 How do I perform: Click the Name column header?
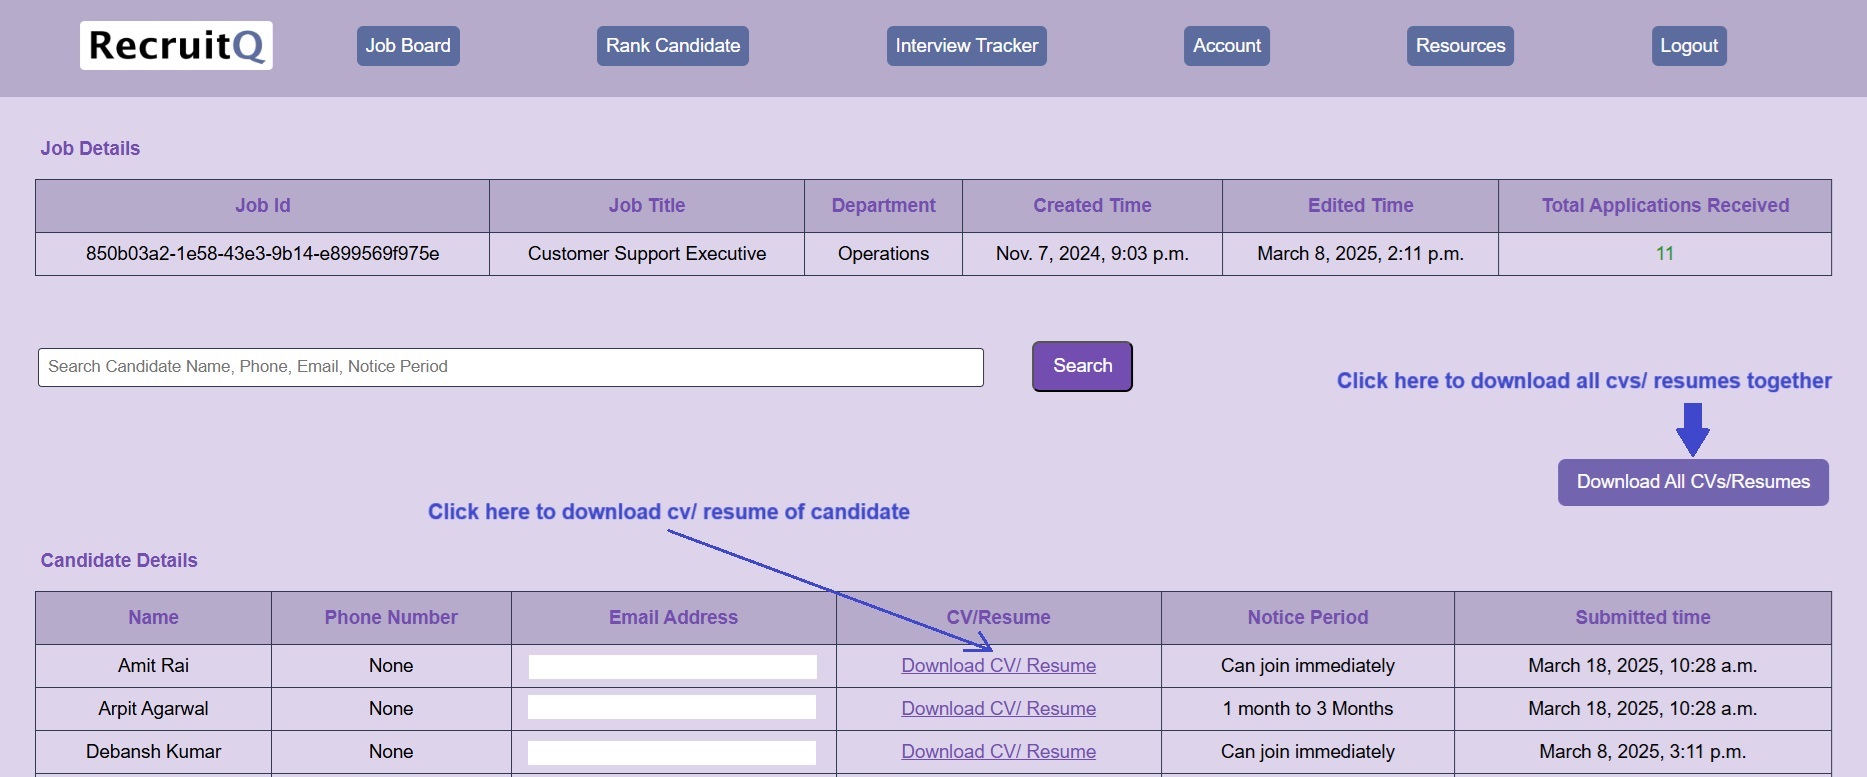click(153, 618)
